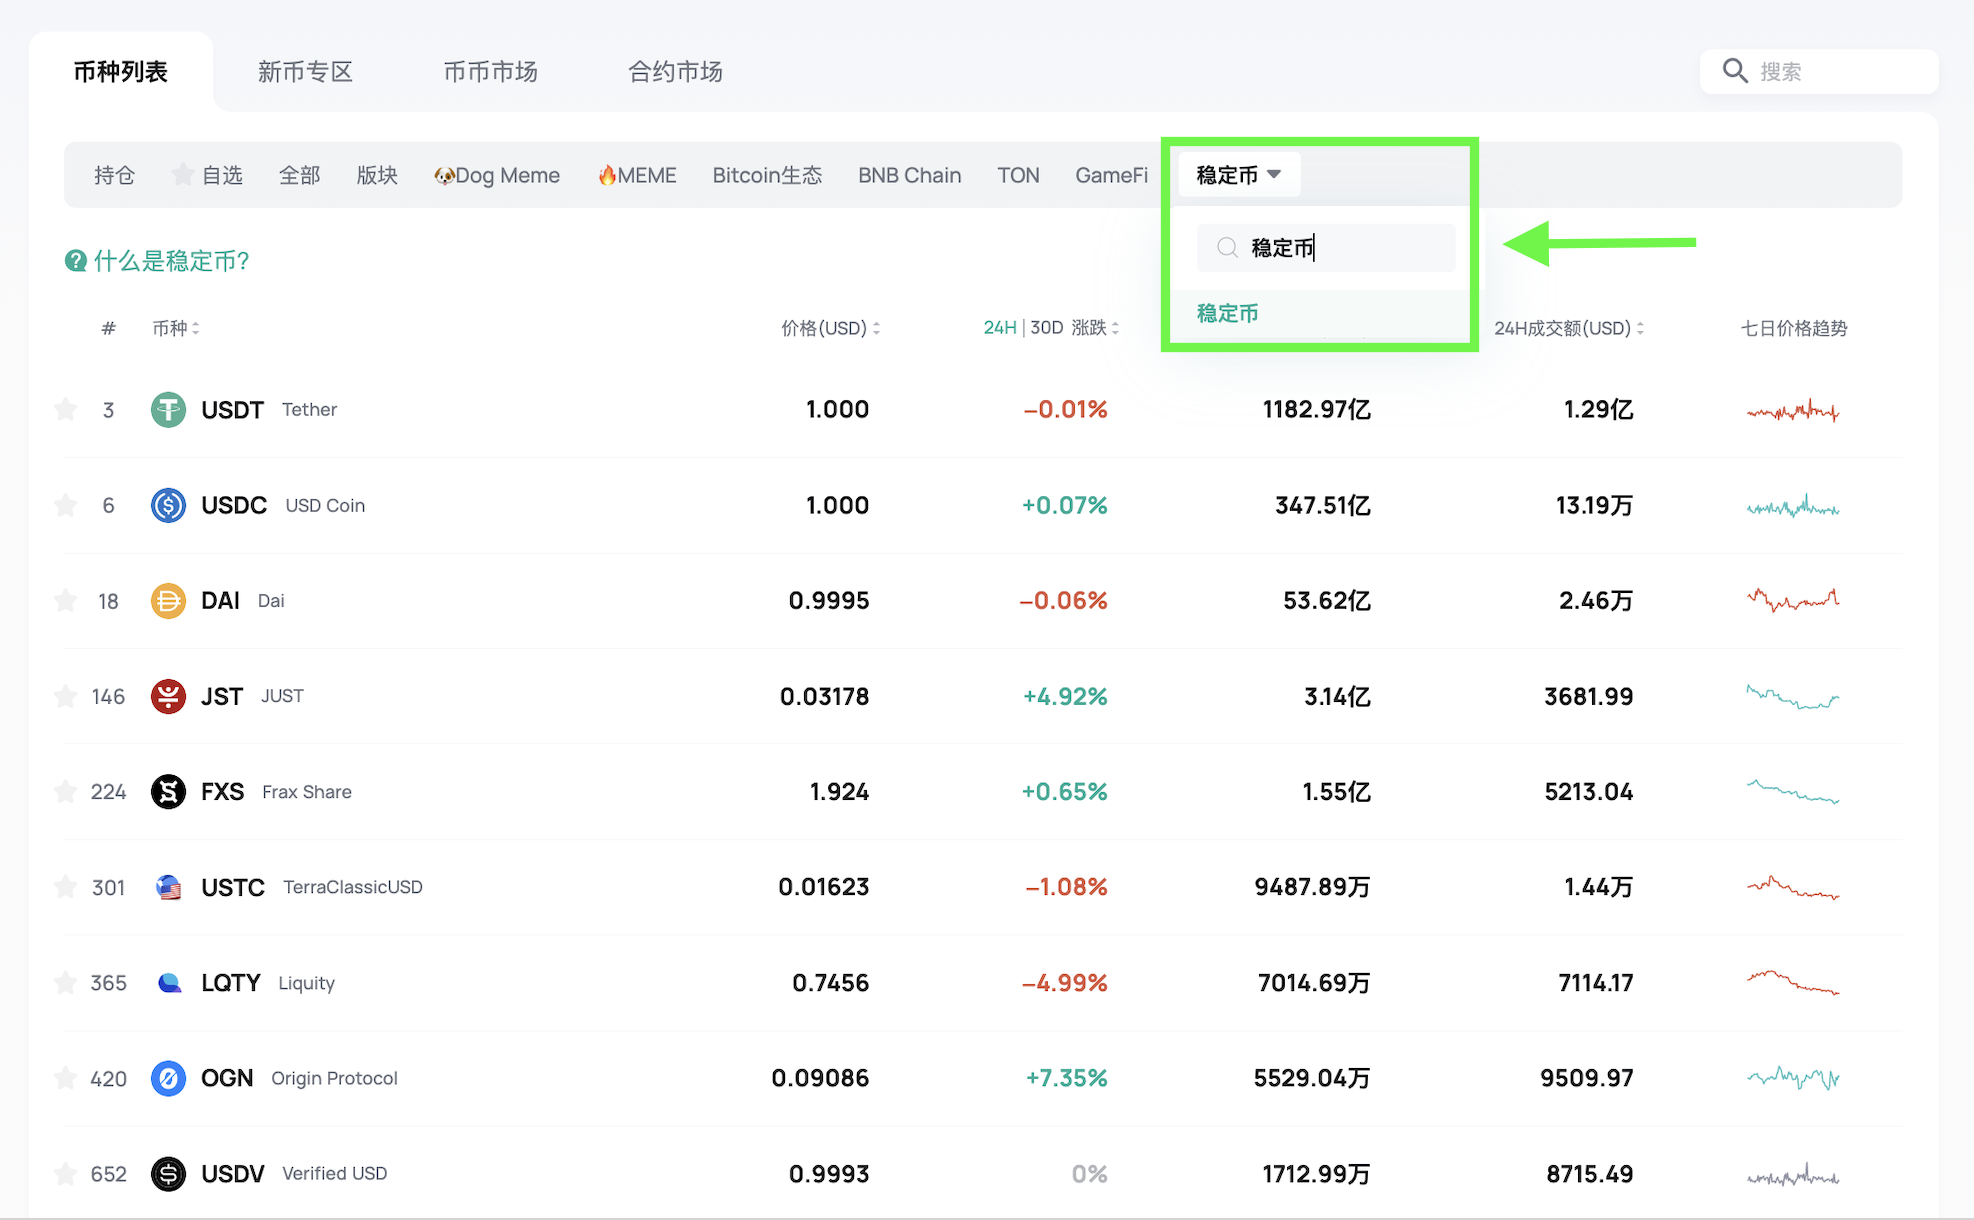Sort by 涨跌 change column

tap(1095, 328)
